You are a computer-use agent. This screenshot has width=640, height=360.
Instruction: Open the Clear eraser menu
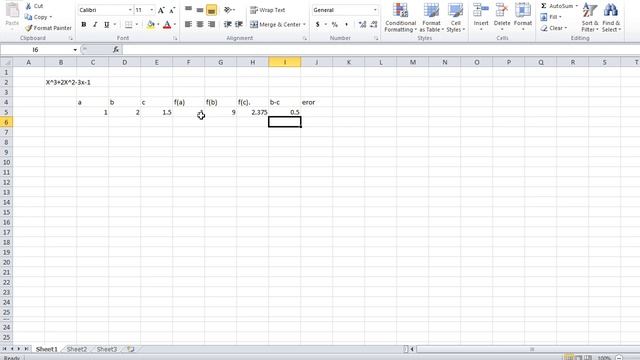(553, 28)
